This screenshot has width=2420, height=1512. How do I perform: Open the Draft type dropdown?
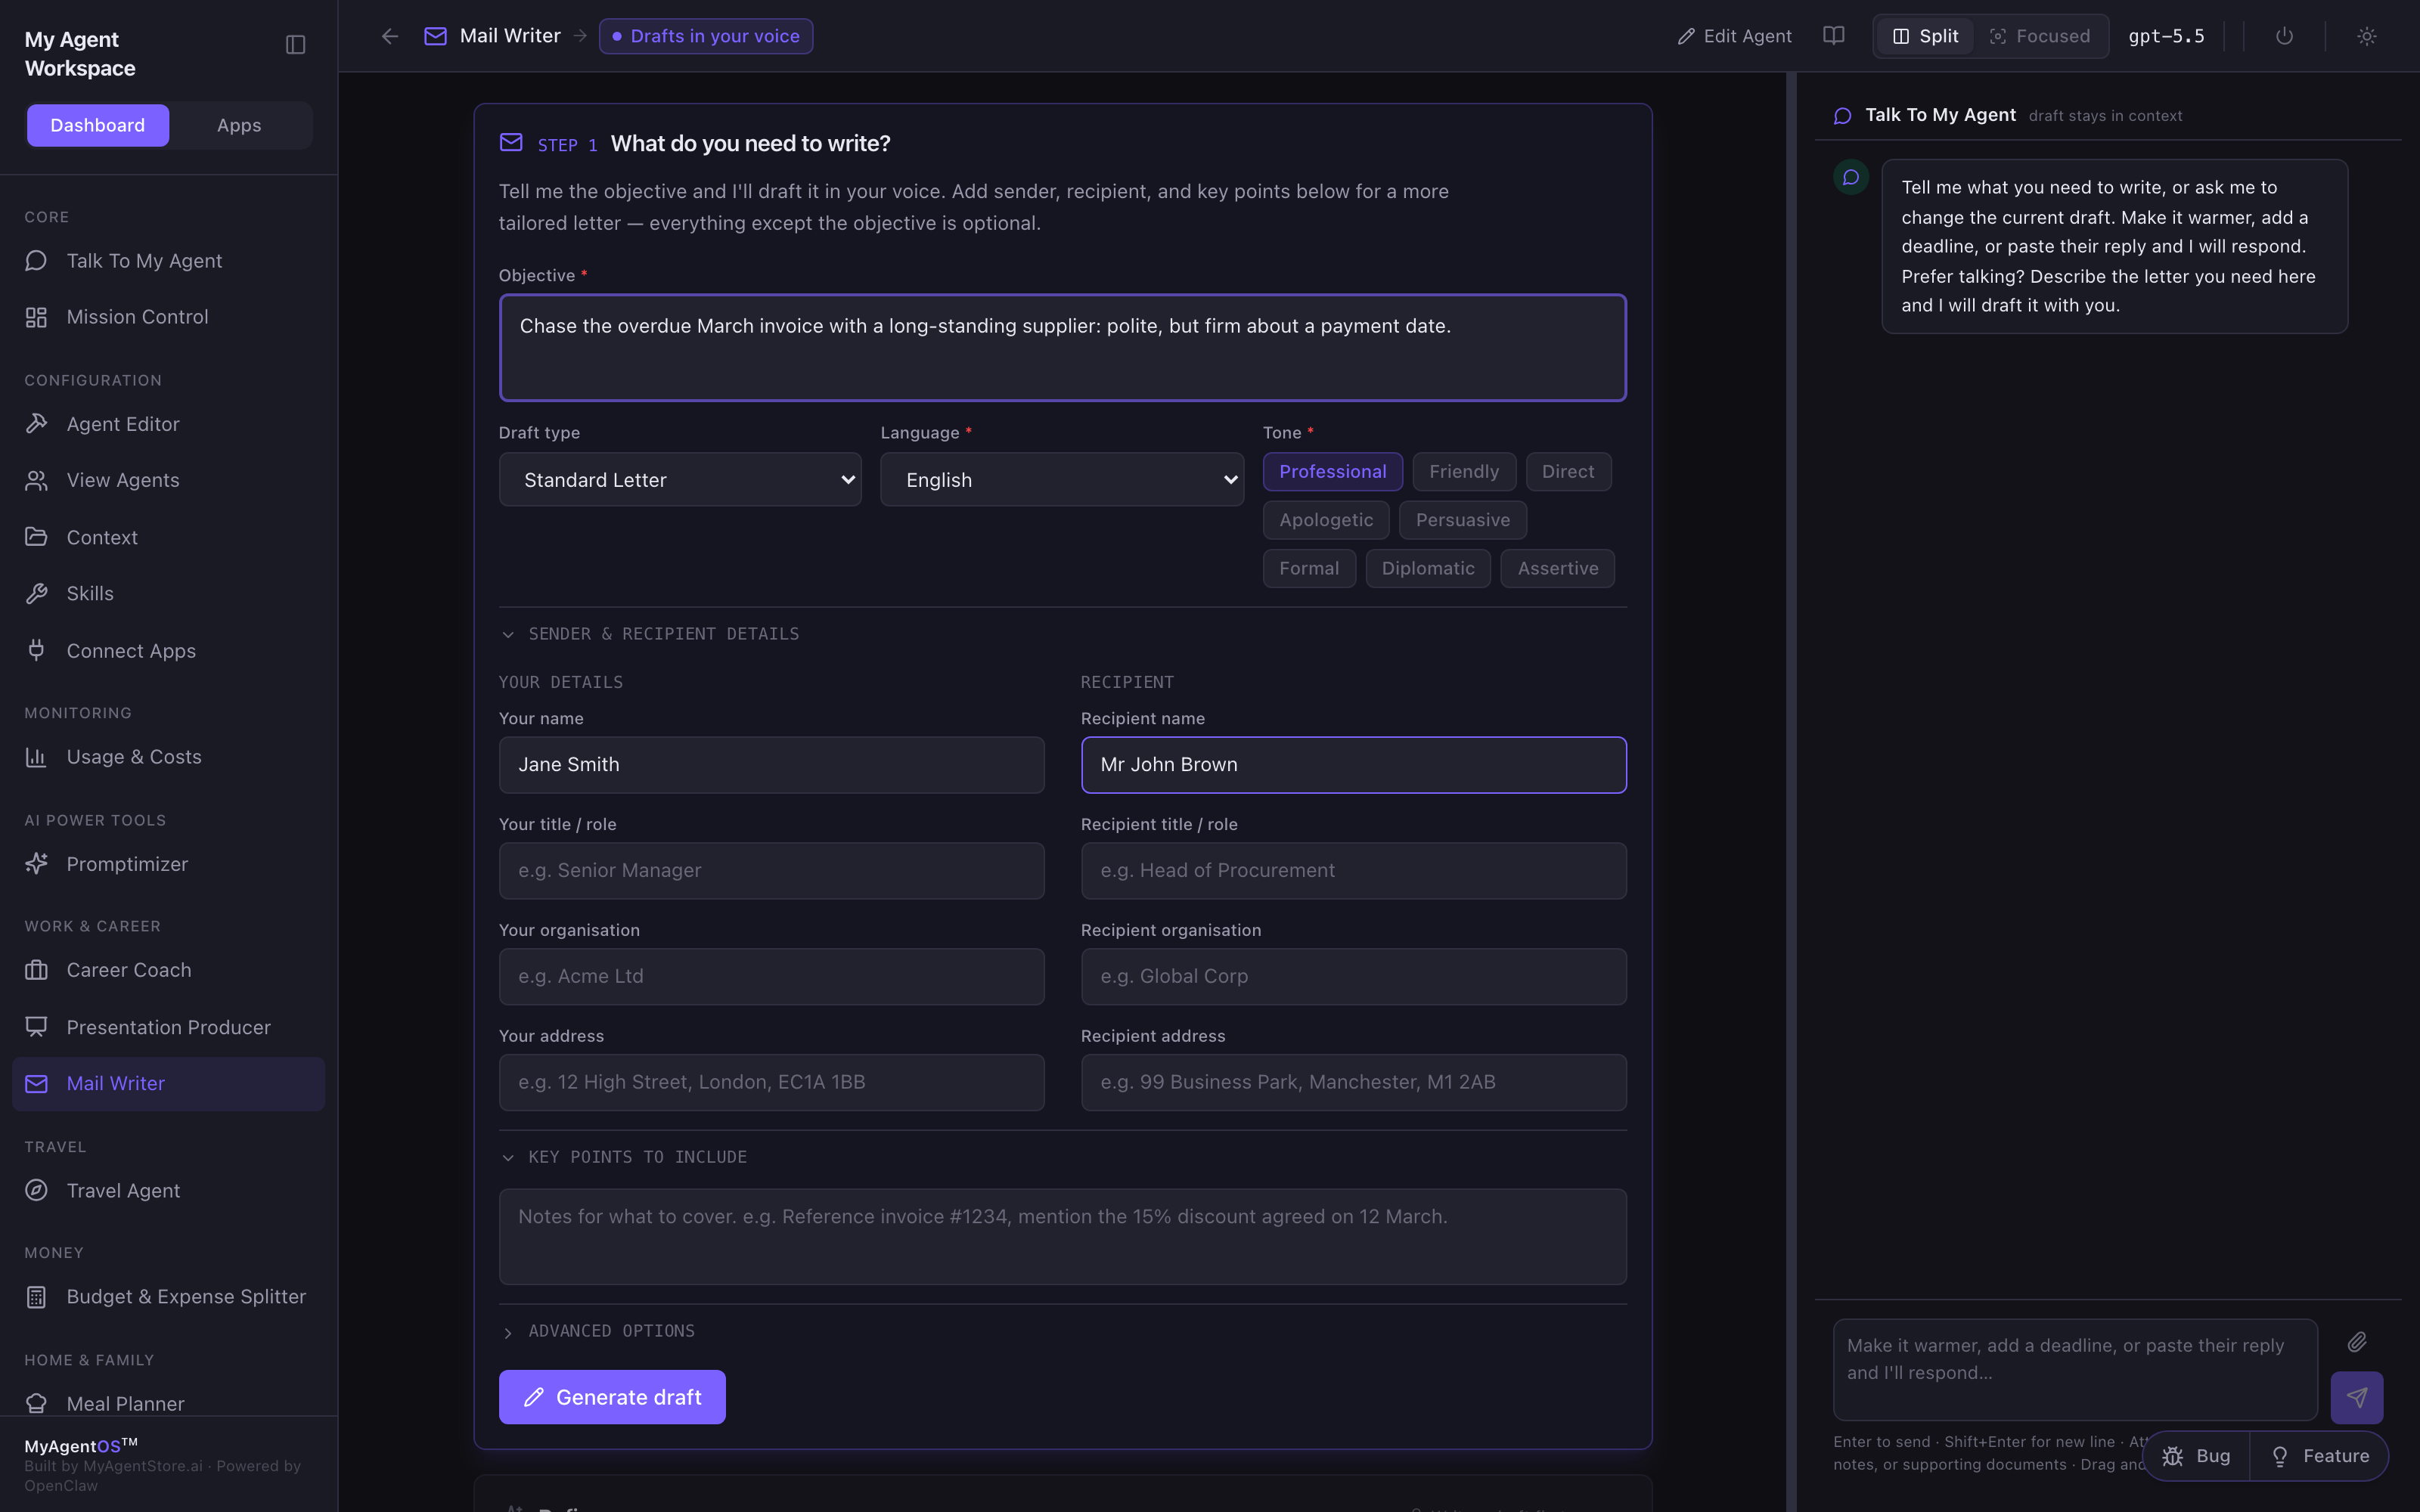(x=680, y=480)
